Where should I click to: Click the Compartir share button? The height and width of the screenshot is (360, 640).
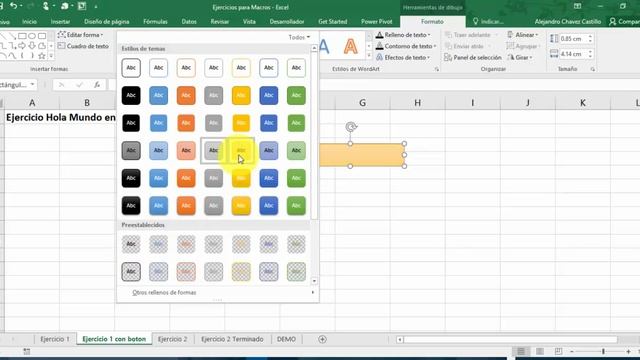[x=624, y=22]
